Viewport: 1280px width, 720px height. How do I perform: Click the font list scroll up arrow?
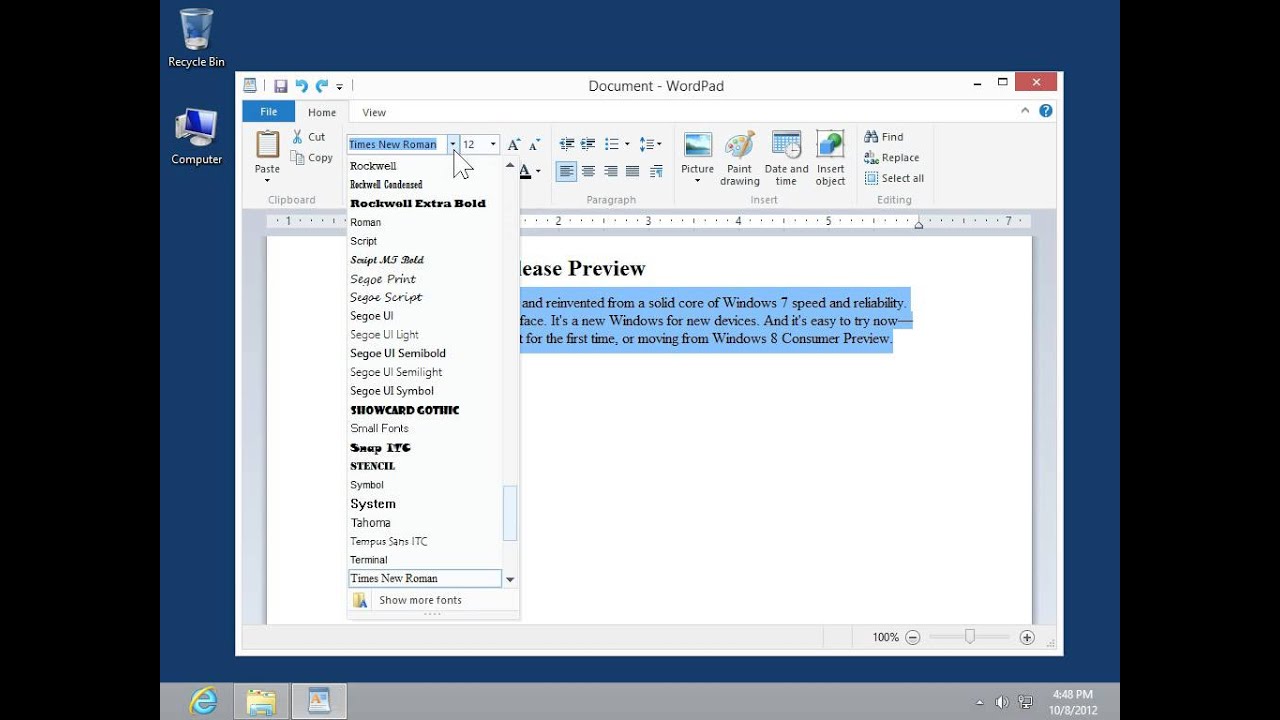pyautogui.click(x=510, y=165)
